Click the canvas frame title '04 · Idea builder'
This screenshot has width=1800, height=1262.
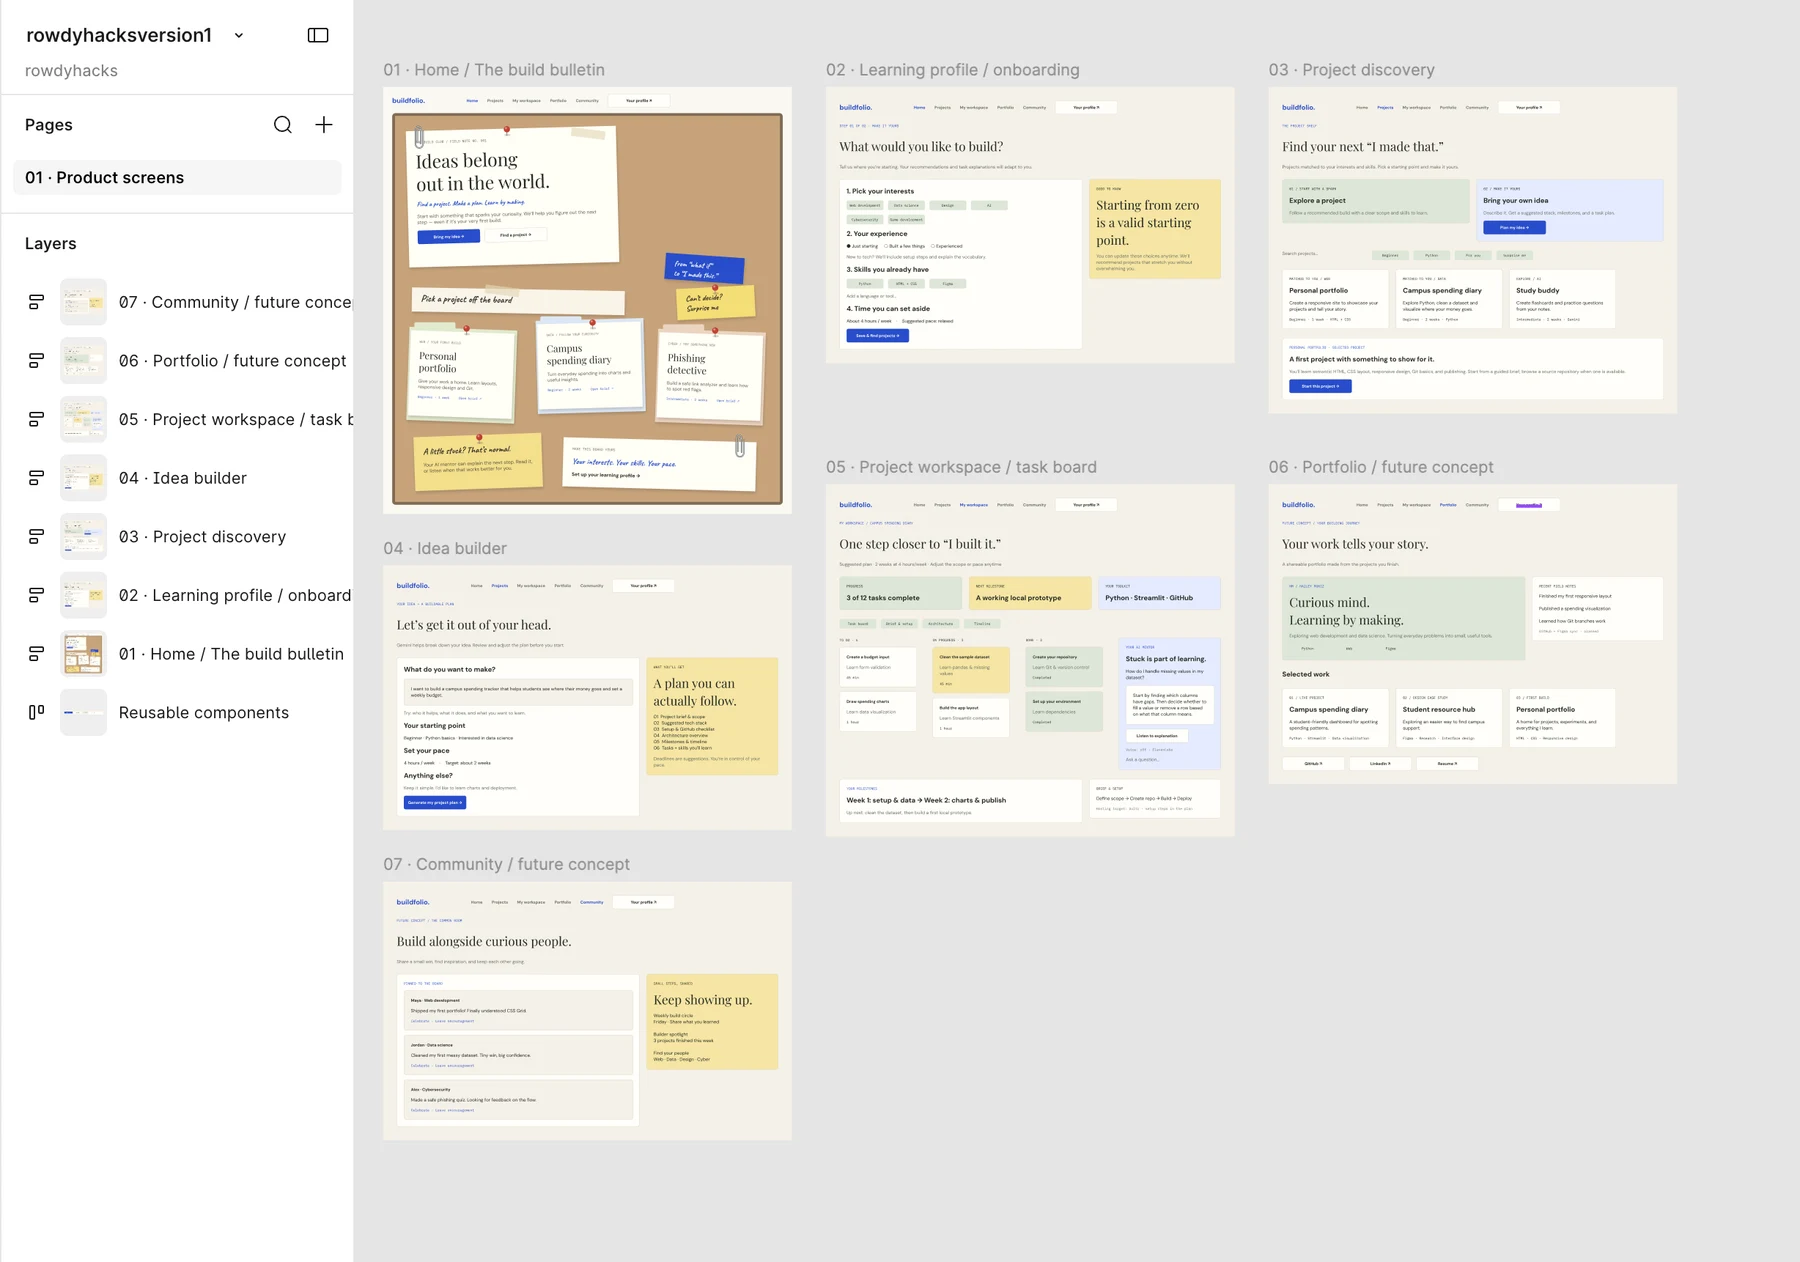pyautogui.click(x=445, y=548)
